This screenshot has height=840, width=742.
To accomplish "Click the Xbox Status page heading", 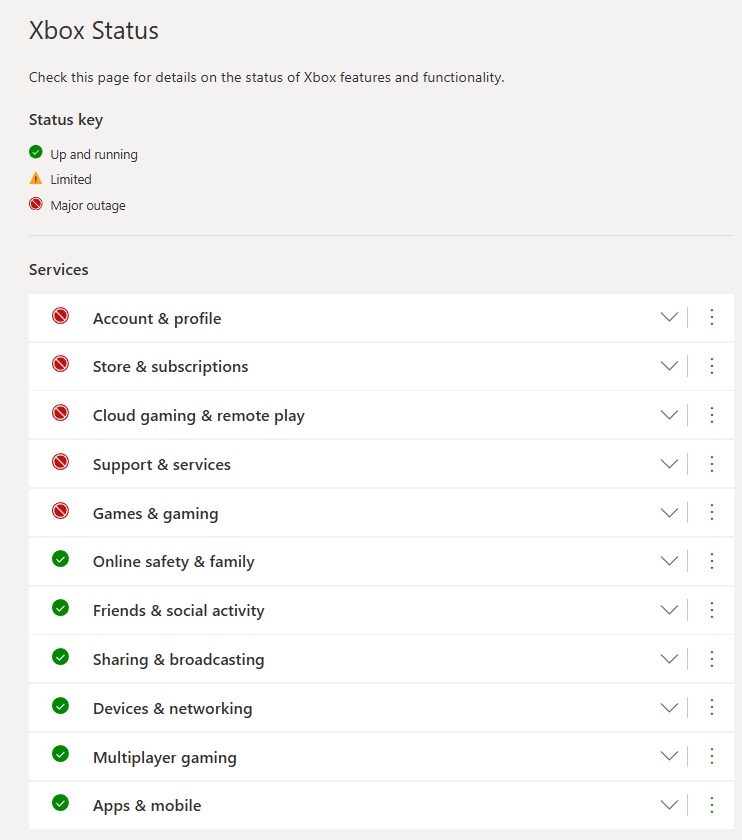I will pyautogui.click(x=93, y=31).
